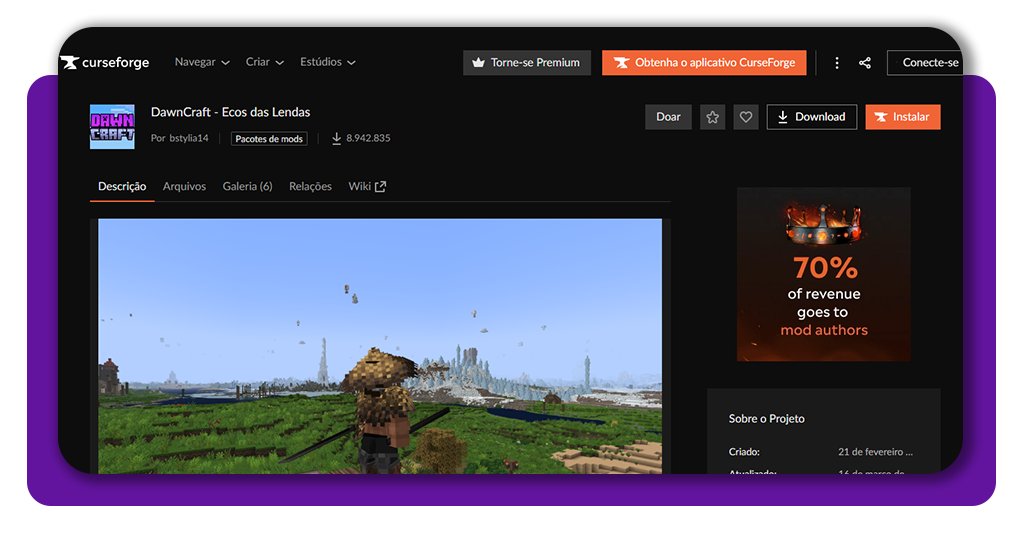Click the 8.942.835 download count
The image size is (1024, 536).
[x=361, y=138]
